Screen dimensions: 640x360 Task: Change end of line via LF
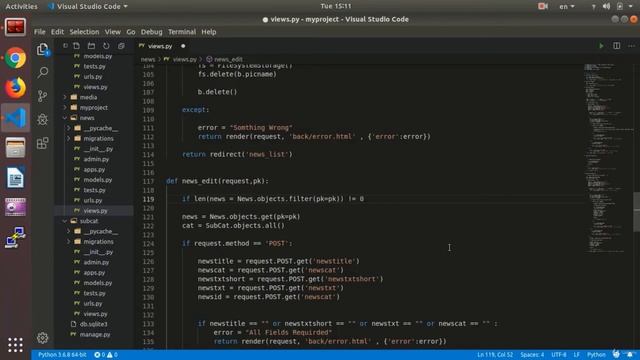(576, 355)
